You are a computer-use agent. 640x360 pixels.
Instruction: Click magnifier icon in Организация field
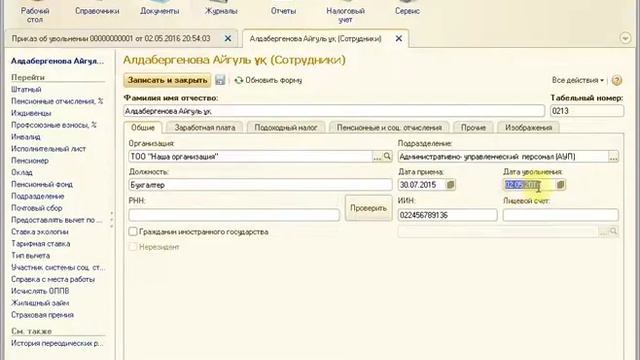tap(387, 156)
